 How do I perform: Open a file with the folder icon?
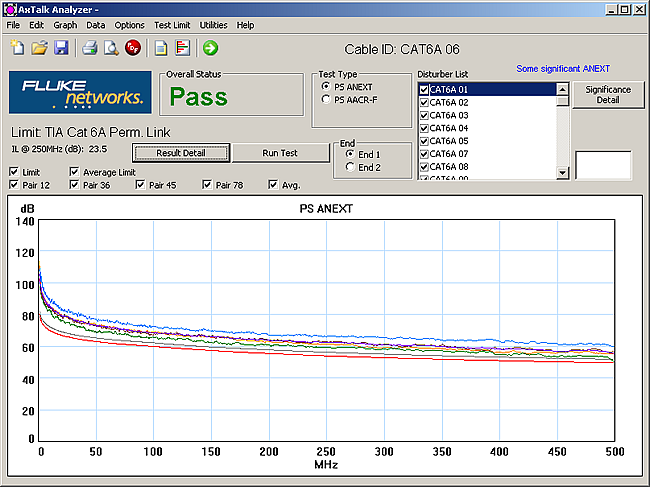pyautogui.click(x=40, y=48)
